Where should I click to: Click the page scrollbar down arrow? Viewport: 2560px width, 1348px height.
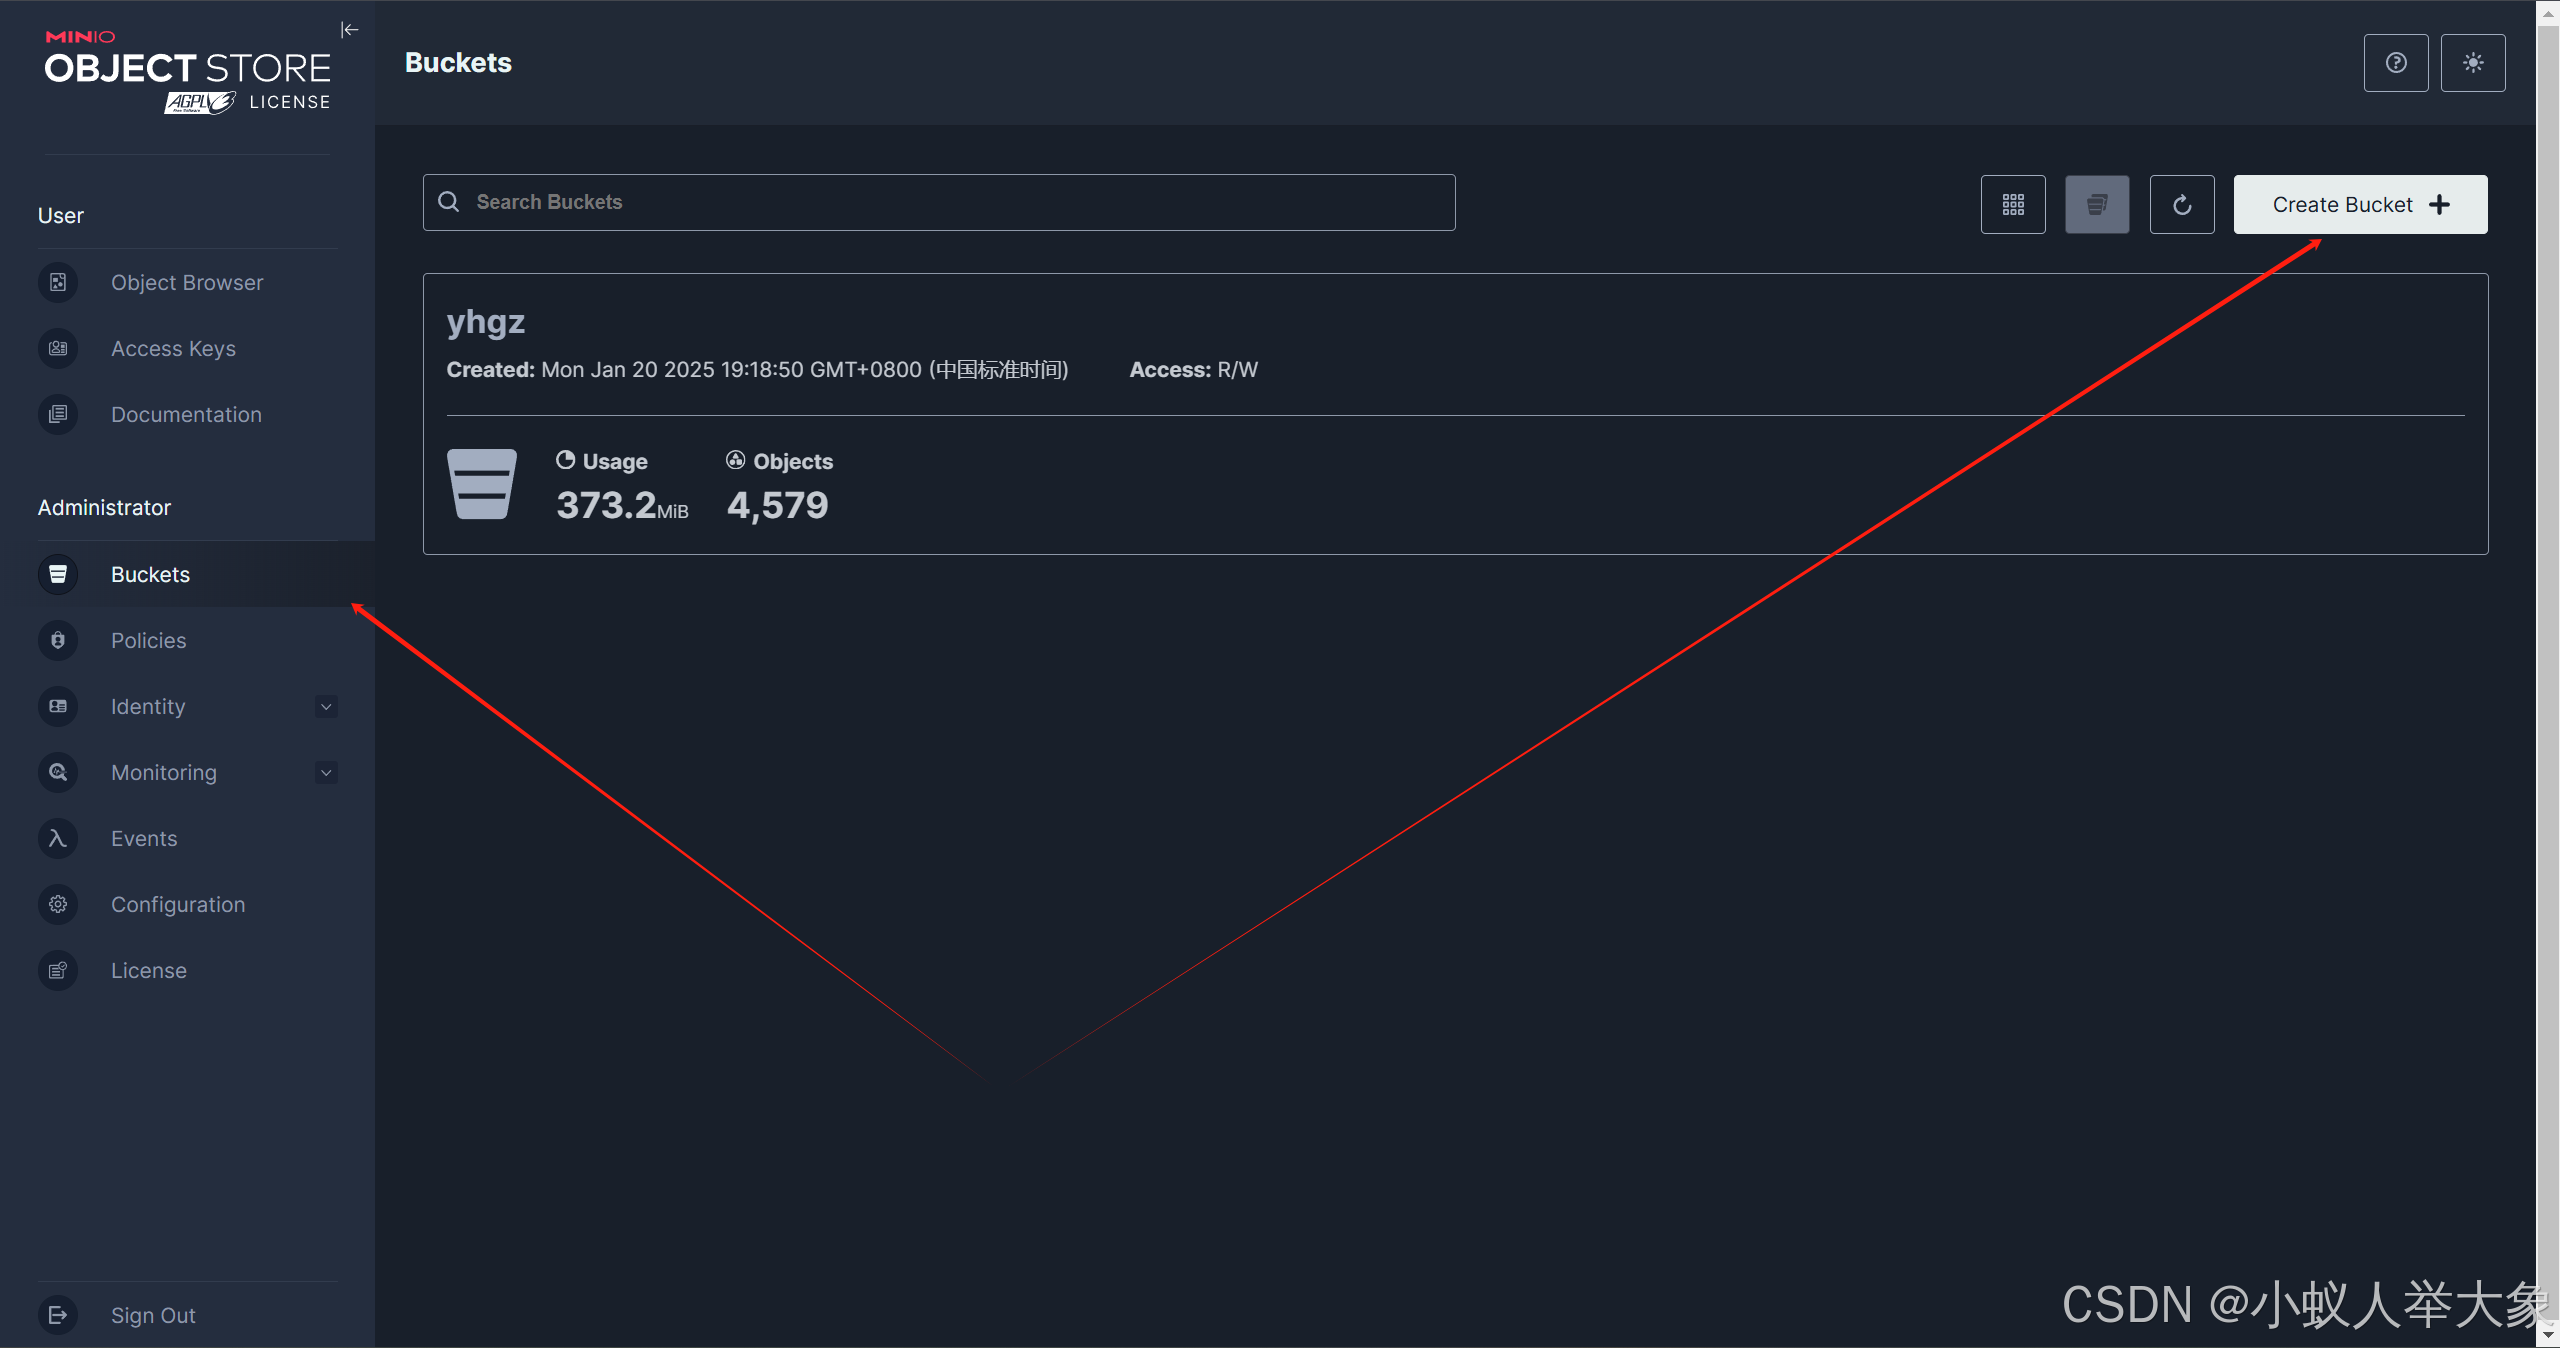click(x=2547, y=1337)
